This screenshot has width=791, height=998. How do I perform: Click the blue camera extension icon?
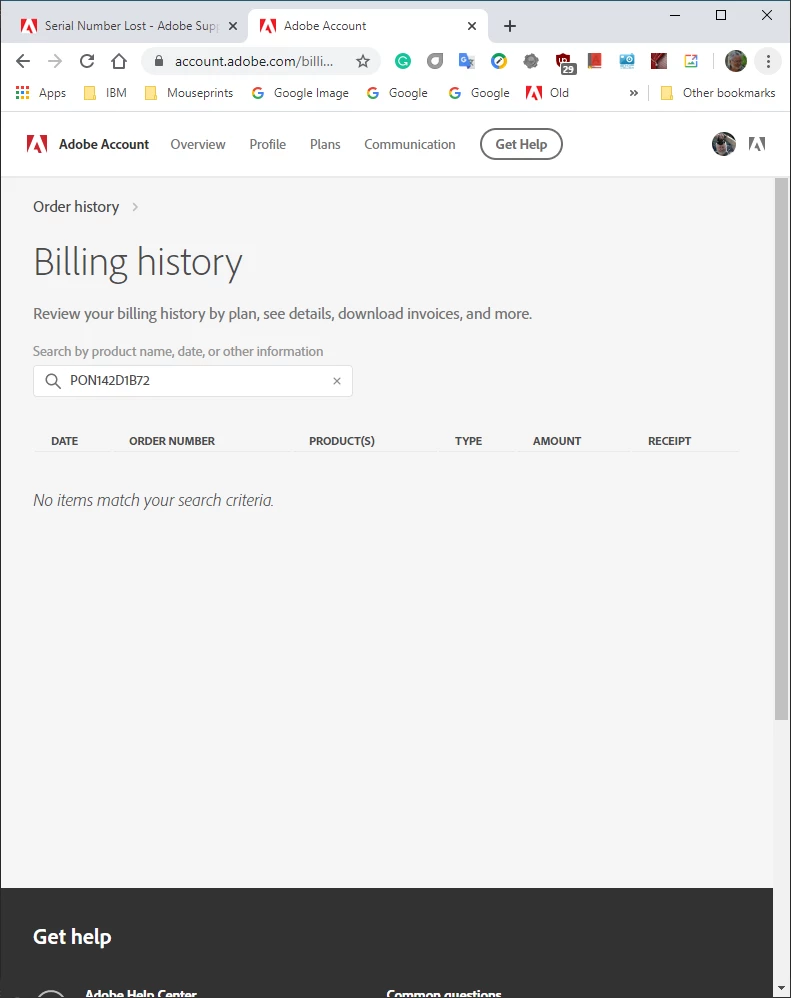coord(627,61)
